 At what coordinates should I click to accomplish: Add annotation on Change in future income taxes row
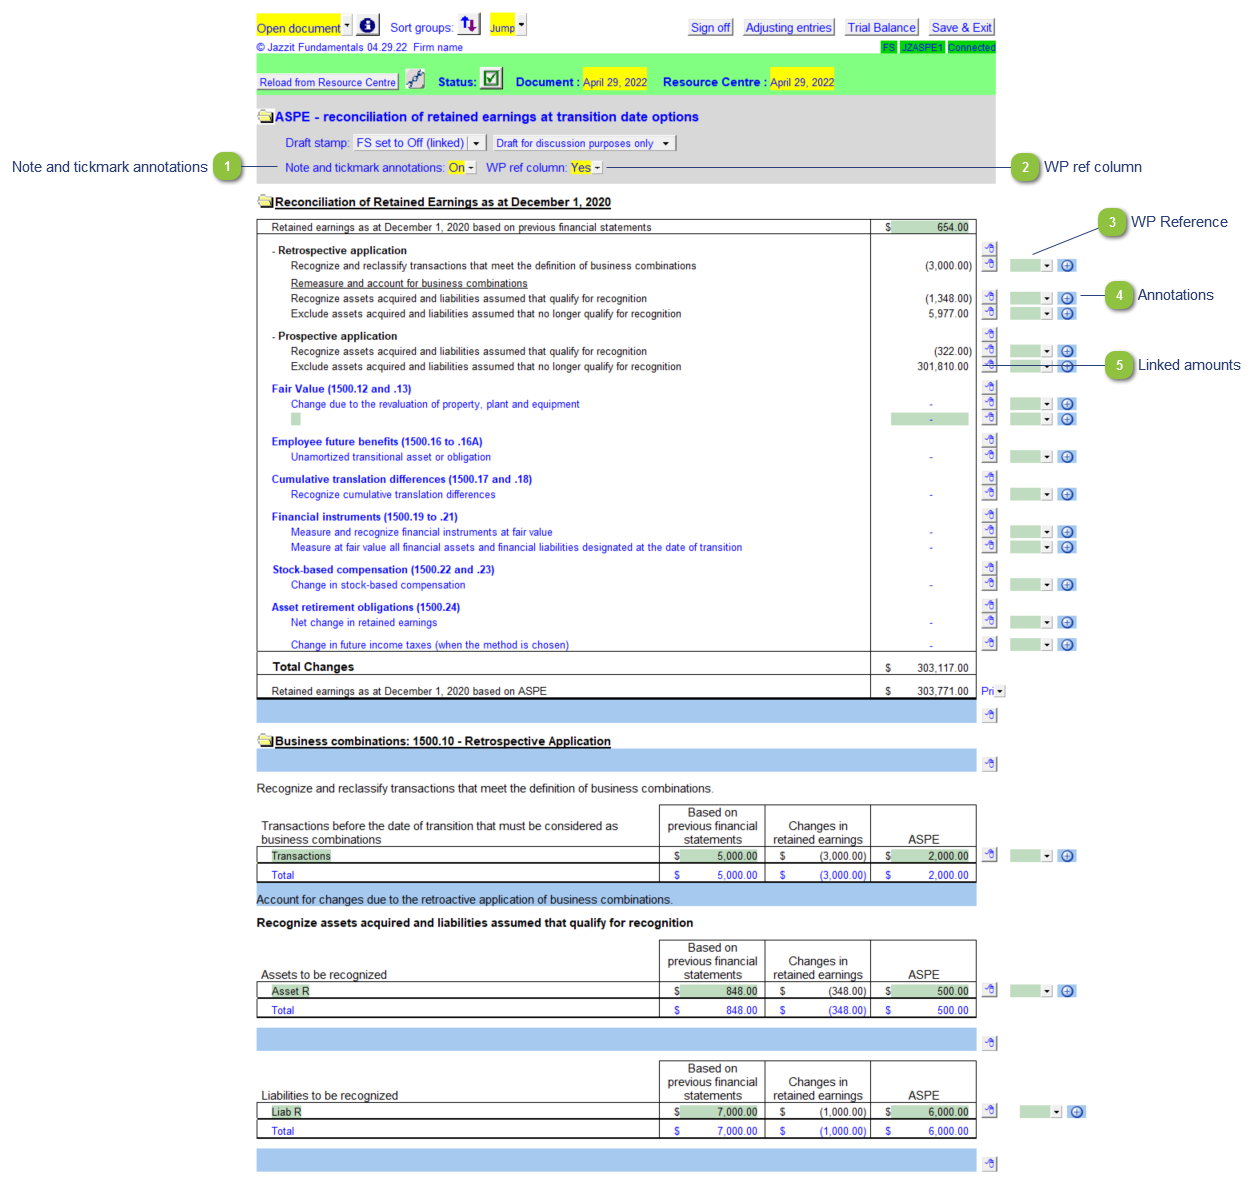tap(1067, 645)
